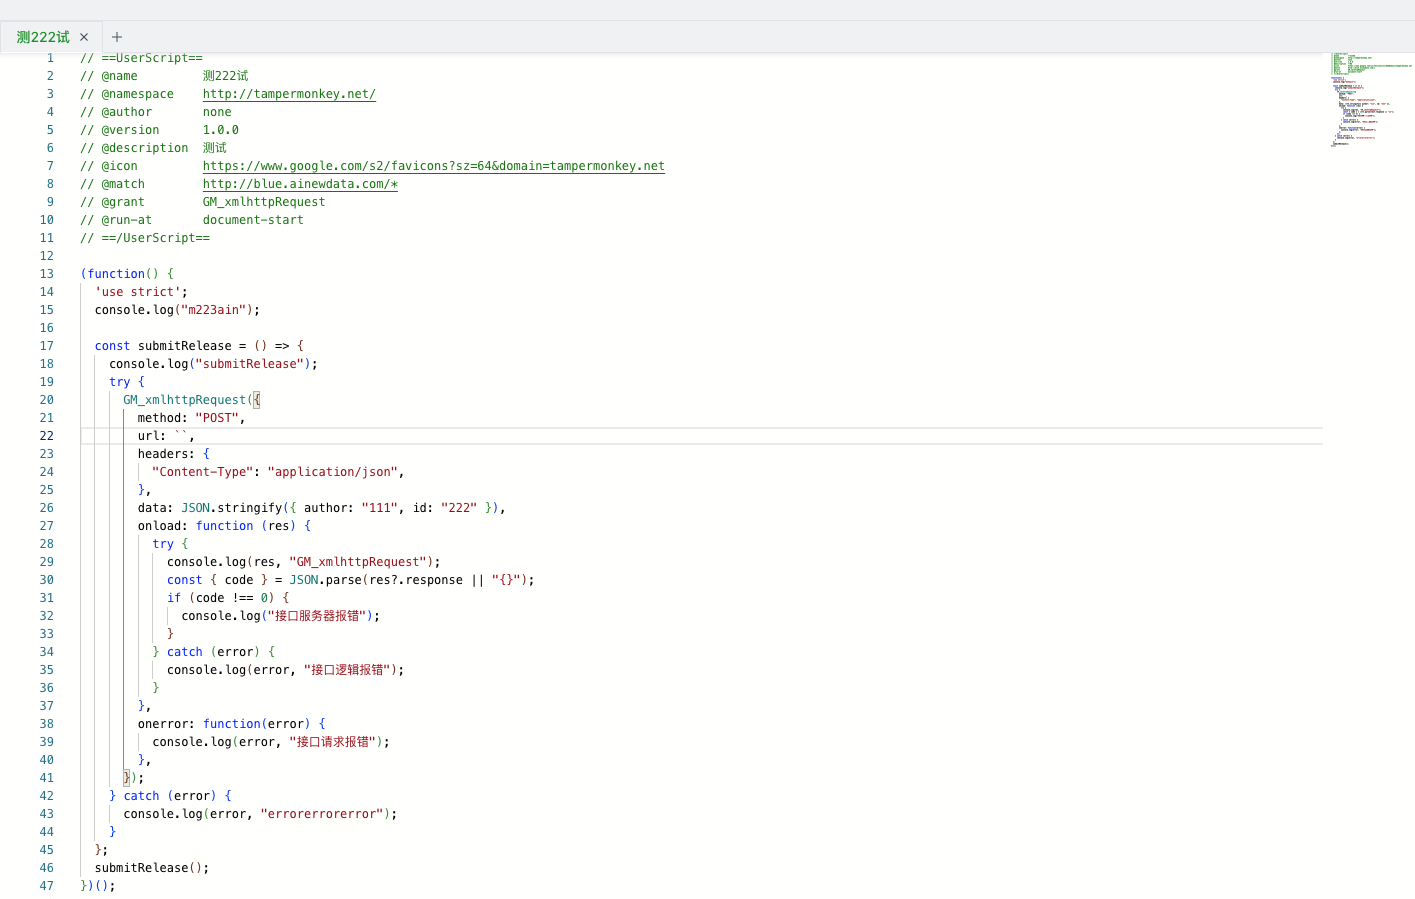Add a new tab with plus icon
Image resolution: width=1415 pixels, height=899 pixels.
click(117, 37)
